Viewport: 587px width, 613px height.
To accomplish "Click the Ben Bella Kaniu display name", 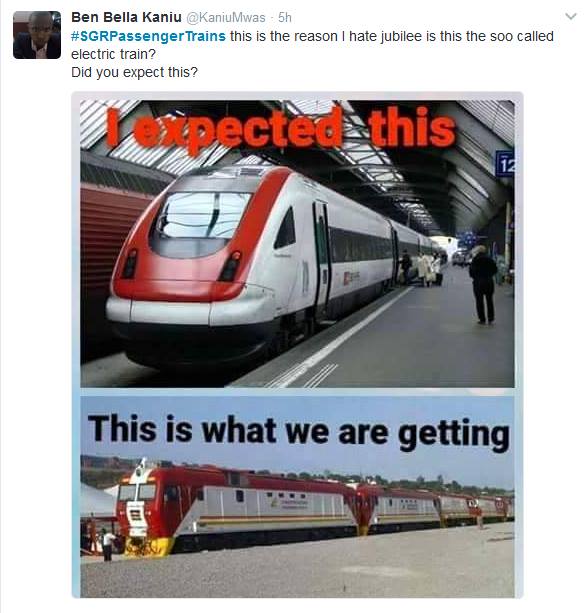I will [126, 17].
